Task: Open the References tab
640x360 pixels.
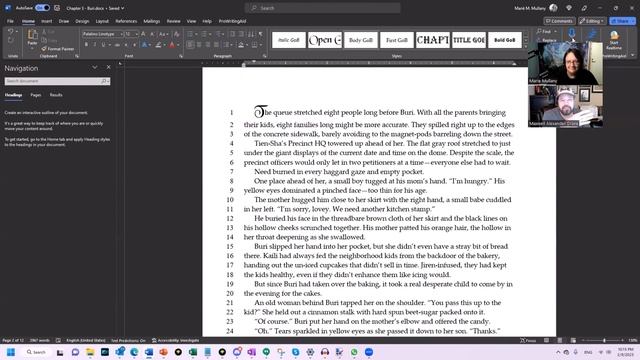Action: click(x=126, y=21)
